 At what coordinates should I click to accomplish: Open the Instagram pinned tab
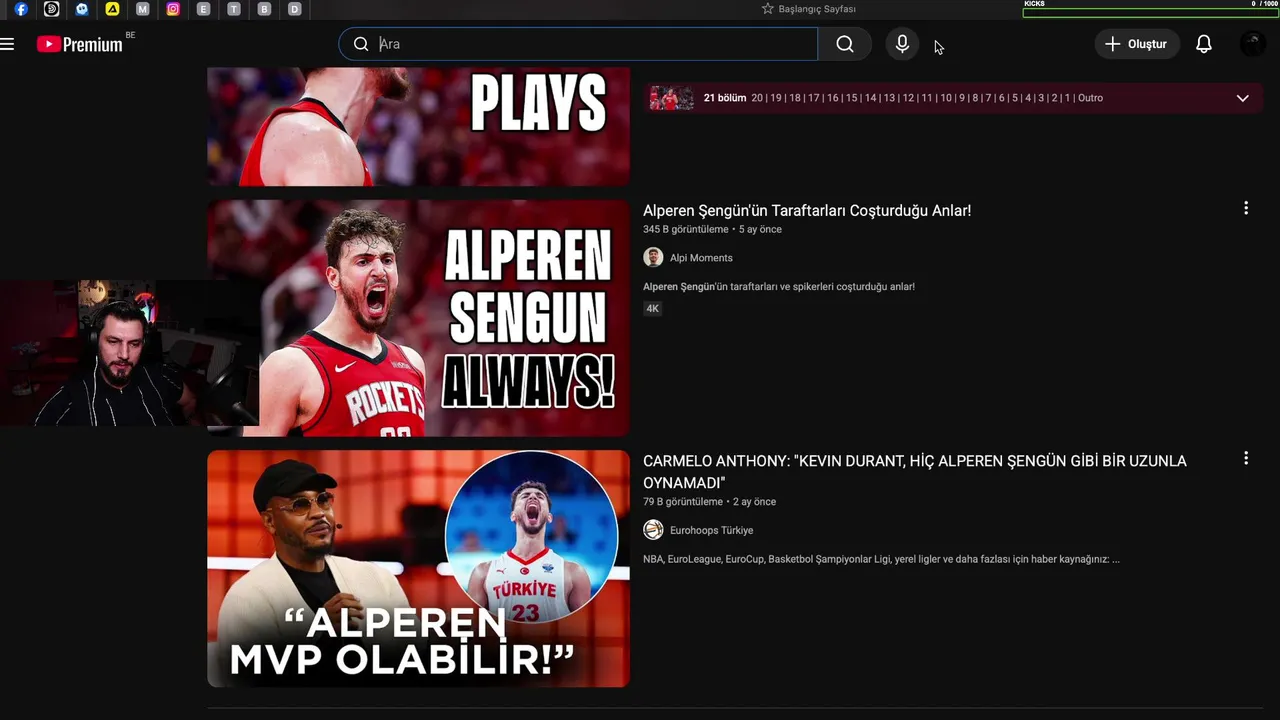(x=173, y=9)
